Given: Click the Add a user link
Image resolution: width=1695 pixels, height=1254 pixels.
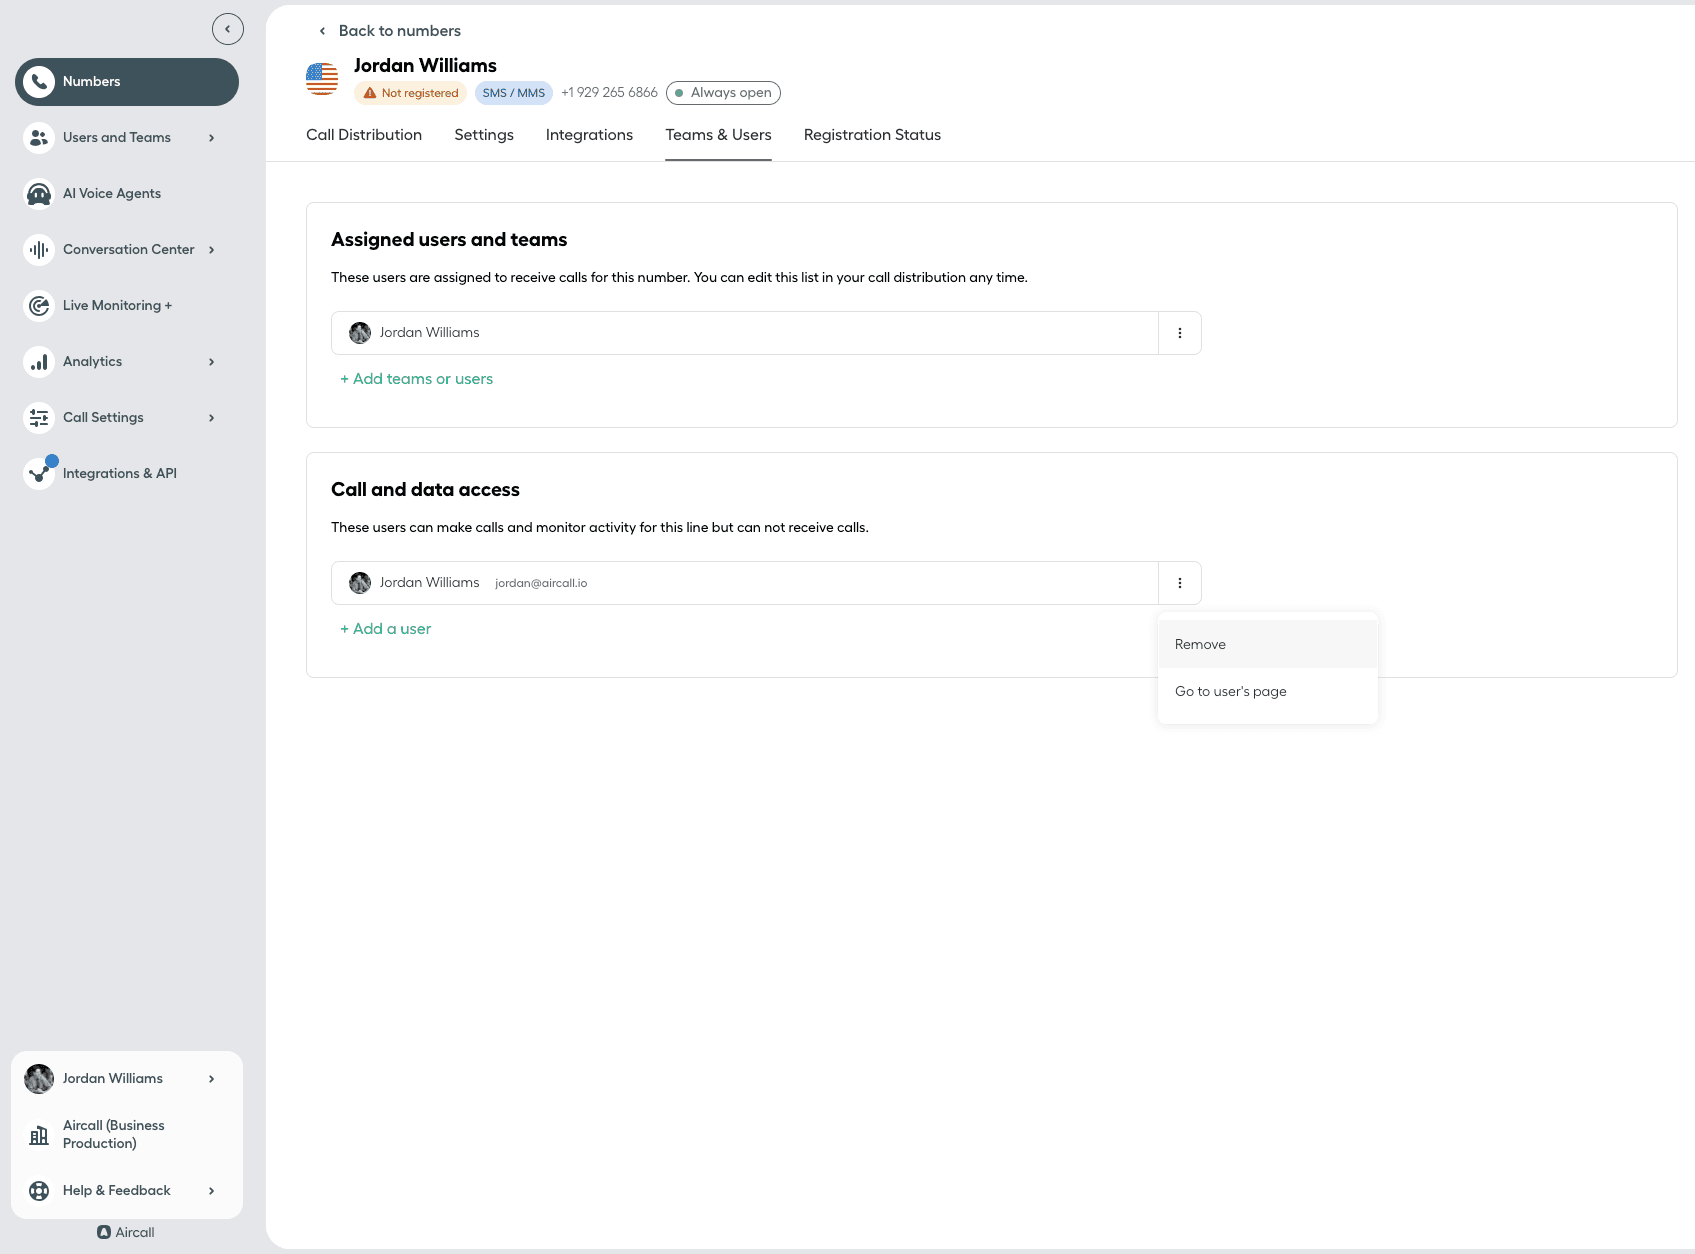Looking at the screenshot, I should [386, 629].
